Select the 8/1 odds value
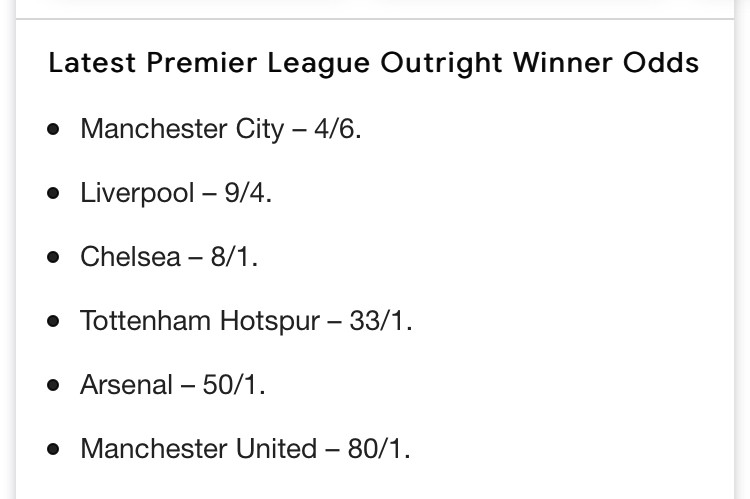This screenshot has height=499, width=750. pos(231,257)
